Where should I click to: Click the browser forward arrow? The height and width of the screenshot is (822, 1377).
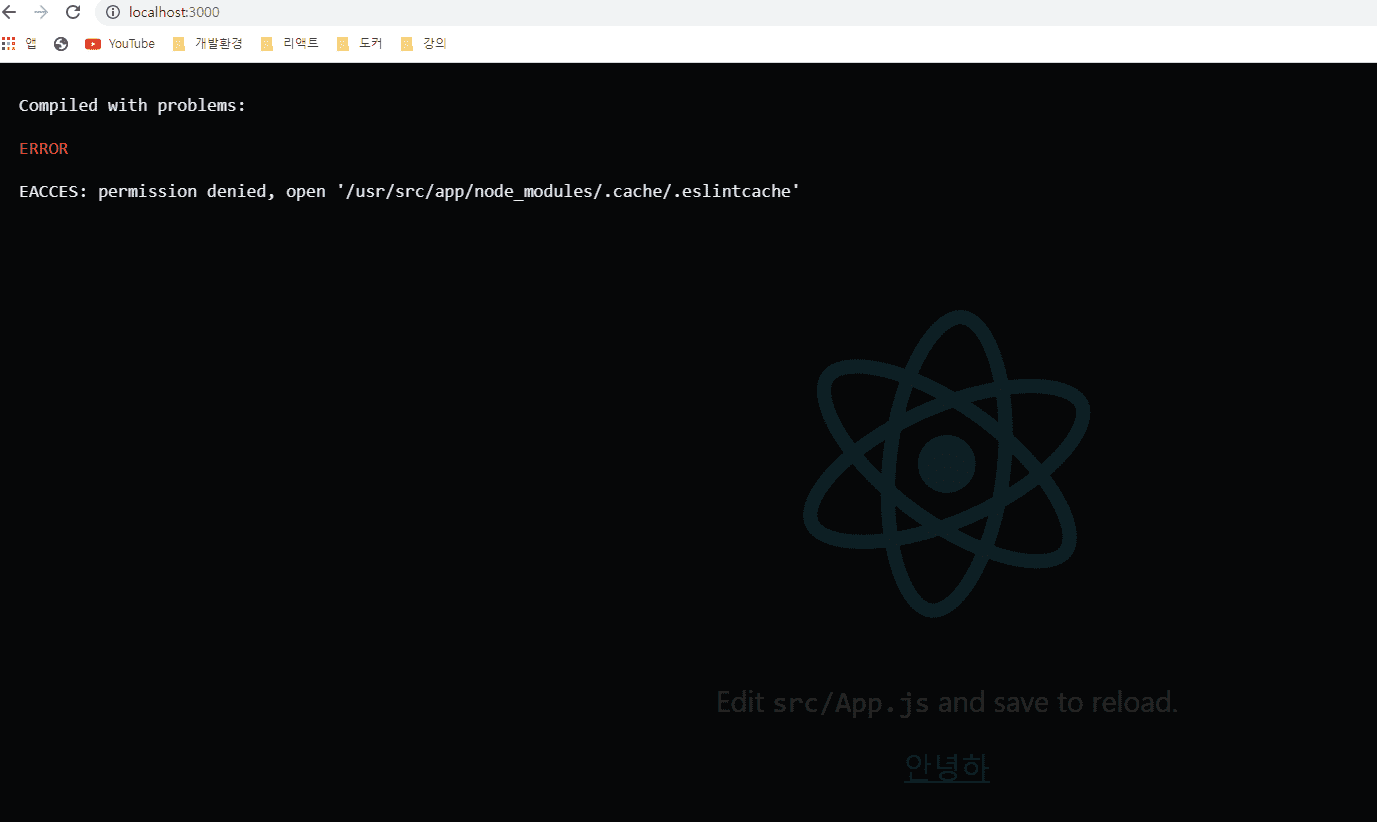click(x=41, y=12)
